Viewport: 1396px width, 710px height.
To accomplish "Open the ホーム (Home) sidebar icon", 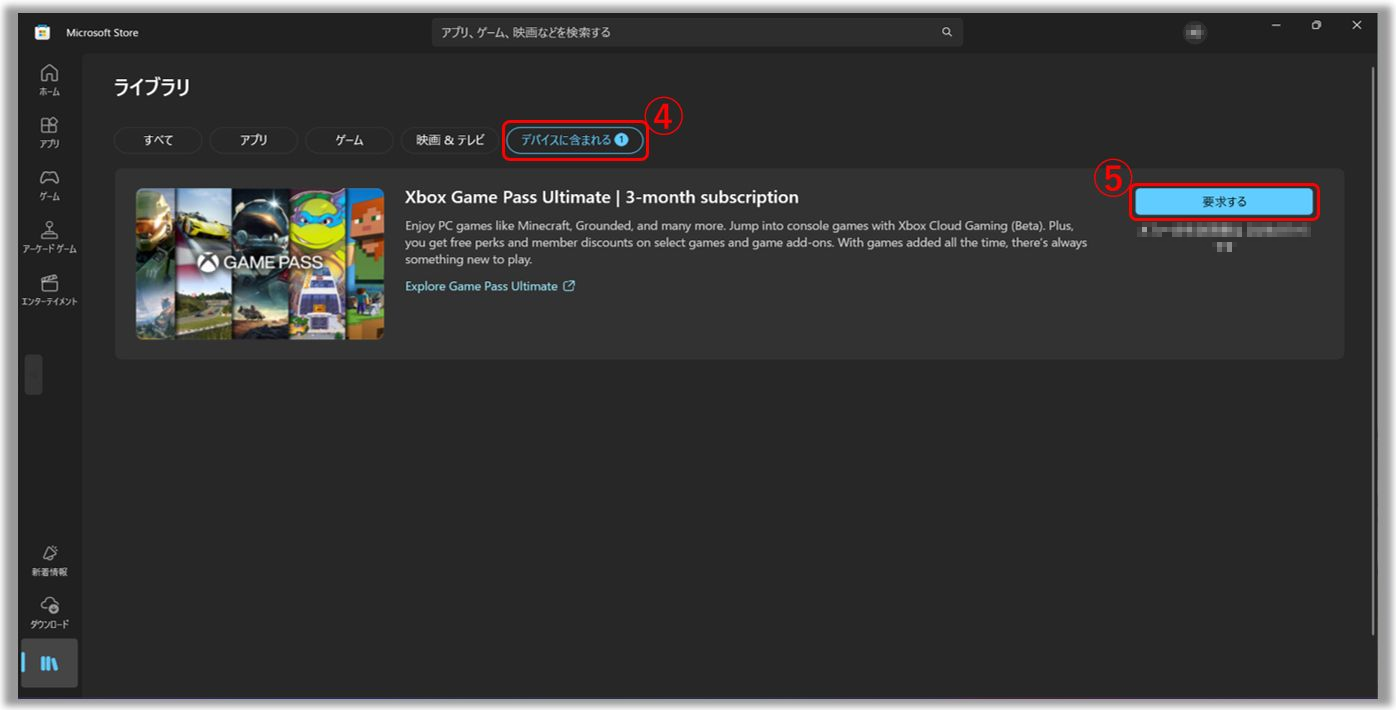I will [49, 80].
